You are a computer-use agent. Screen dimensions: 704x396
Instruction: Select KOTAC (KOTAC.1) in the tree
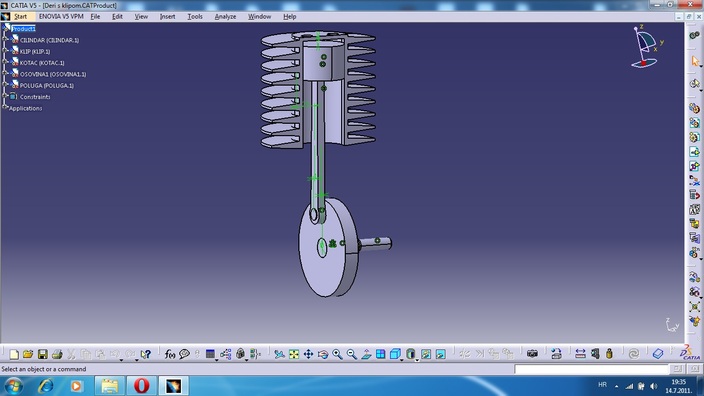click(42, 63)
